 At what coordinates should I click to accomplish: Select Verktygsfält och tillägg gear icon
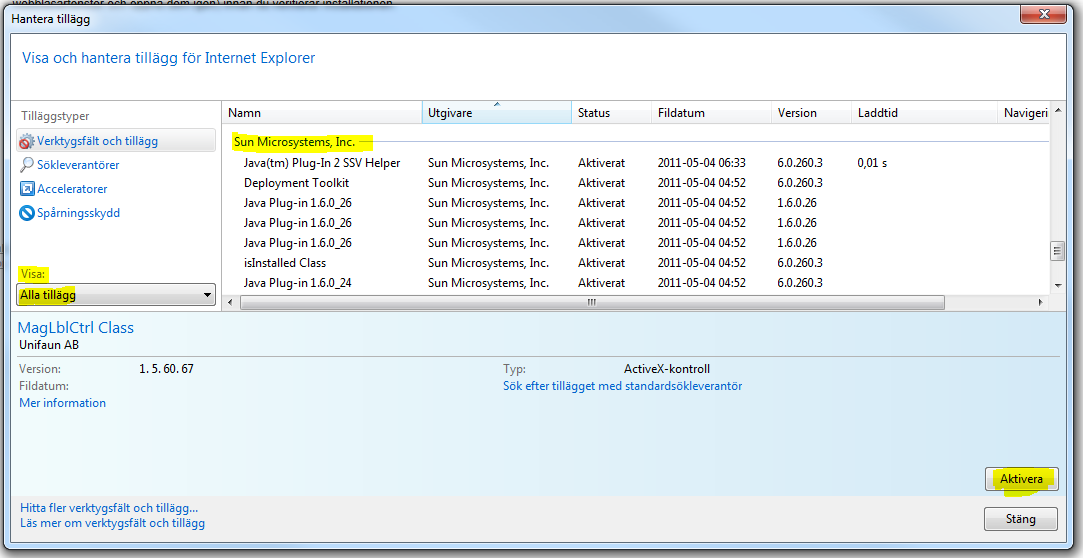pyautogui.click(x=26, y=141)
